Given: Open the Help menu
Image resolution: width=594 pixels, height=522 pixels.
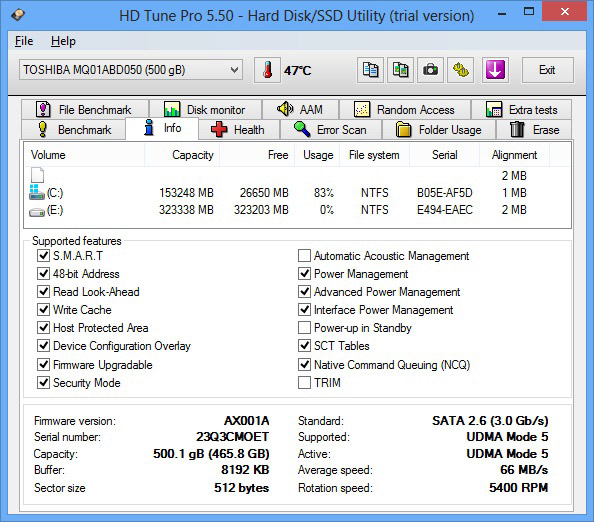Looking at the screenshot, I should coord(63,41).
